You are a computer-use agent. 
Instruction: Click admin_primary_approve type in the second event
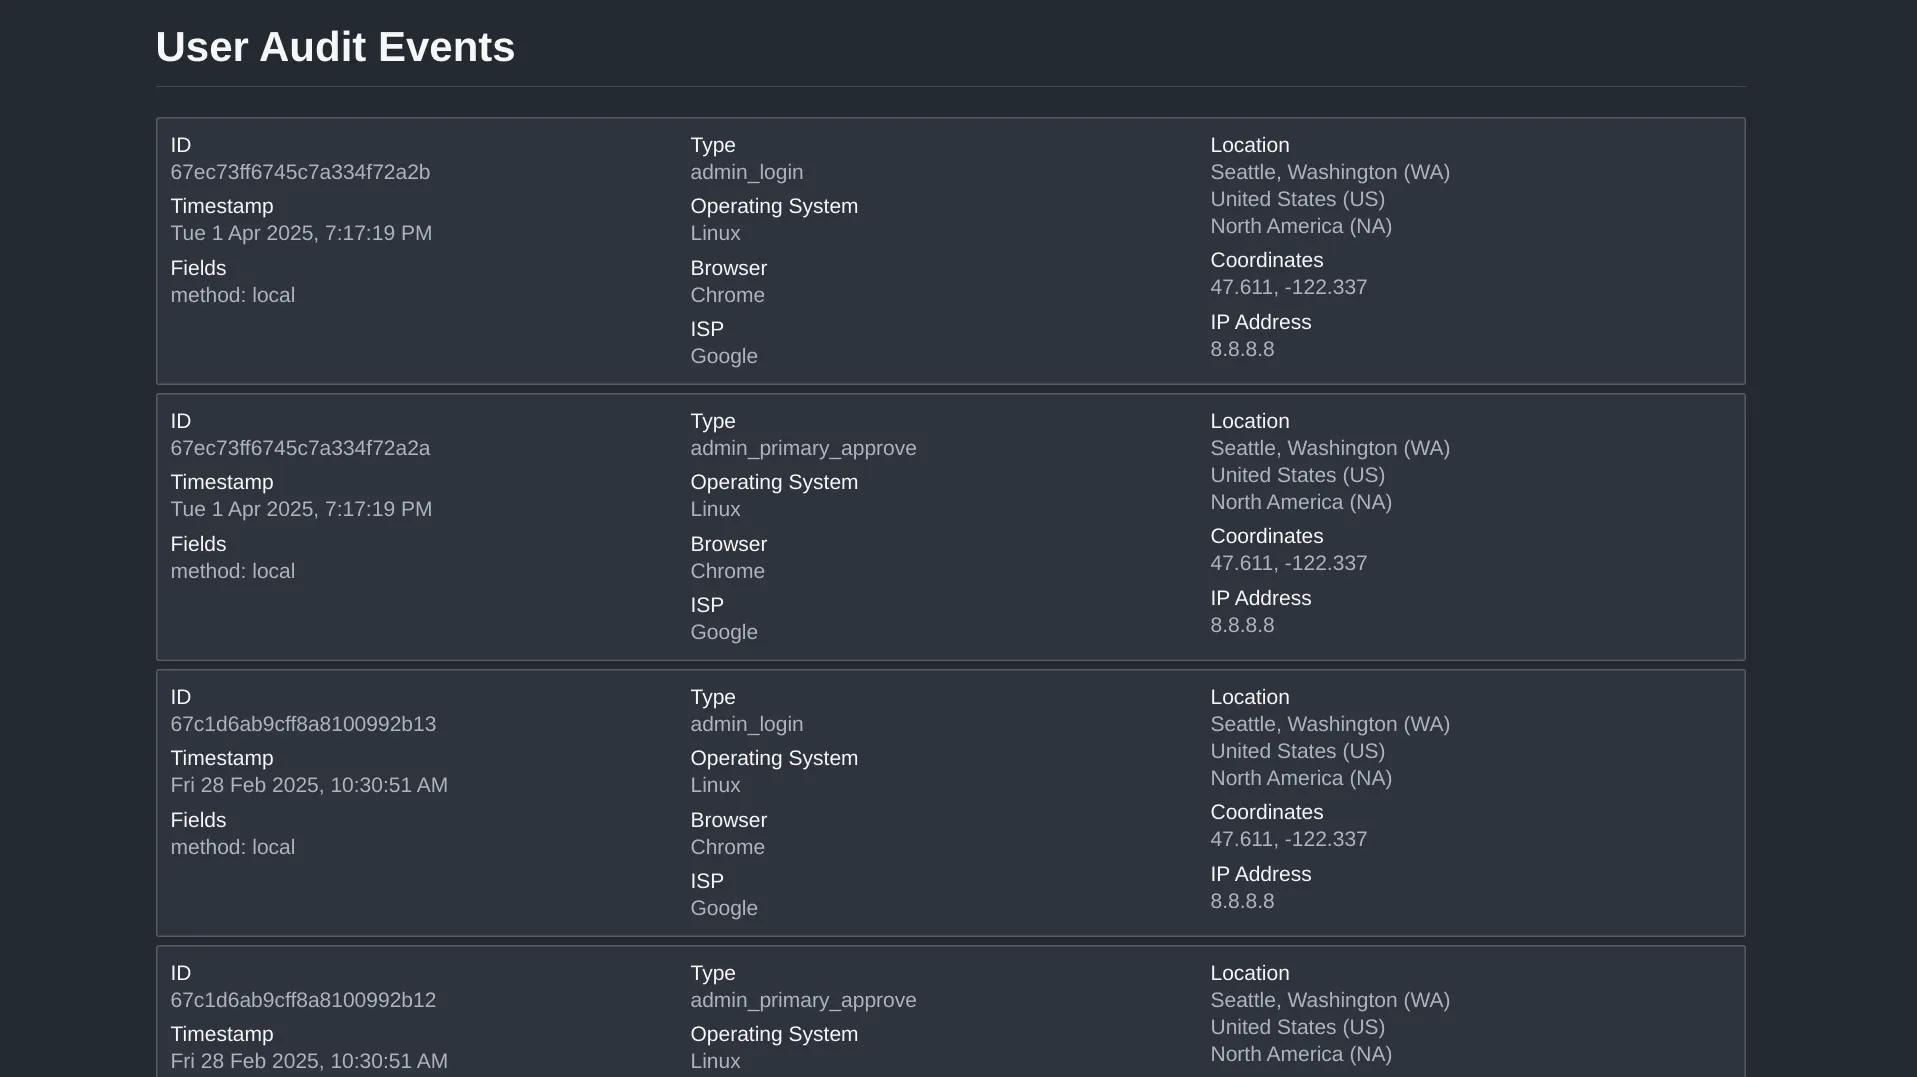coord(803,448)
